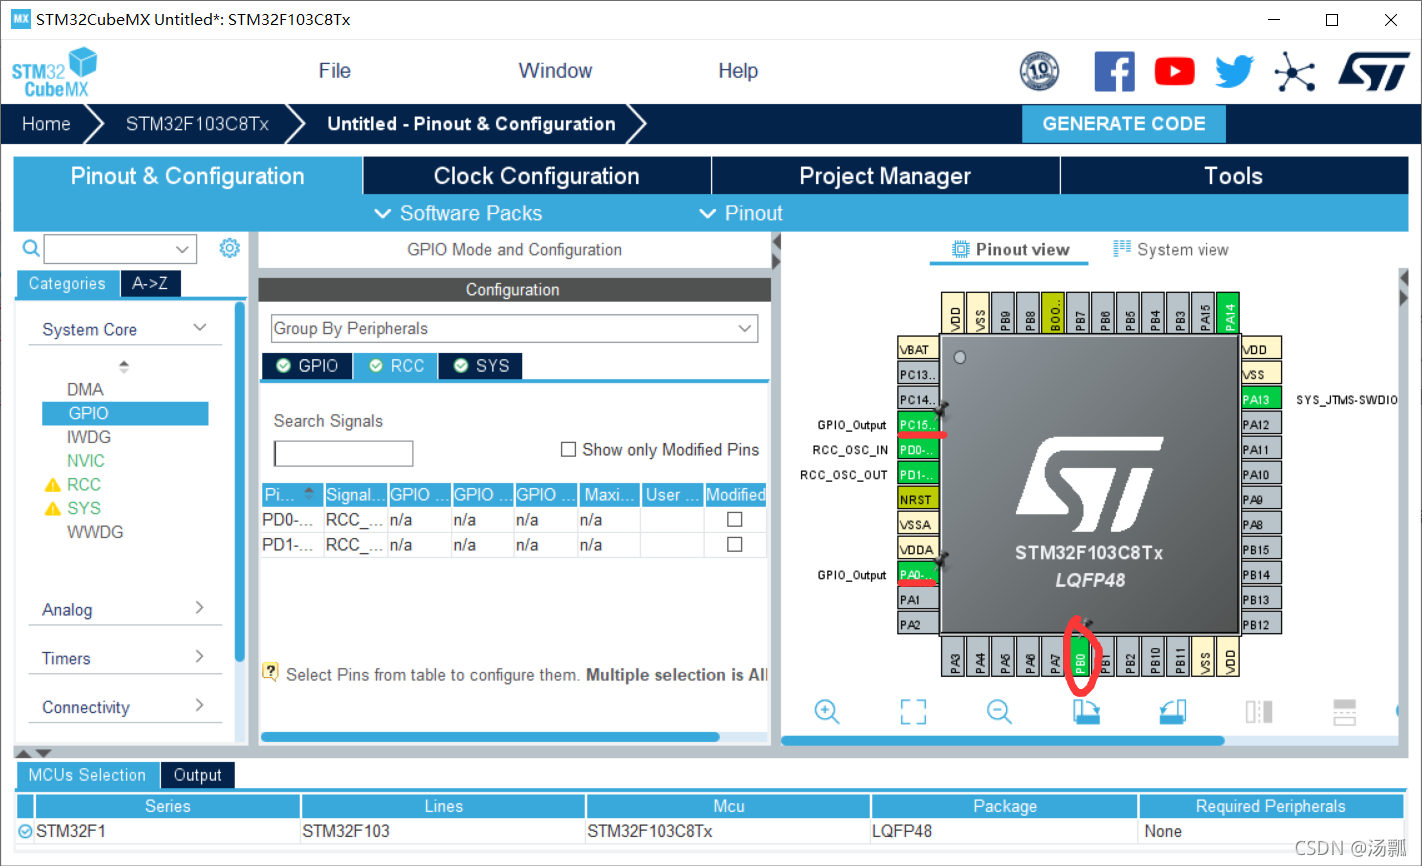Select the NRST pin on the chip
This screenshot has height=866, width=1422.
(918, 500)
